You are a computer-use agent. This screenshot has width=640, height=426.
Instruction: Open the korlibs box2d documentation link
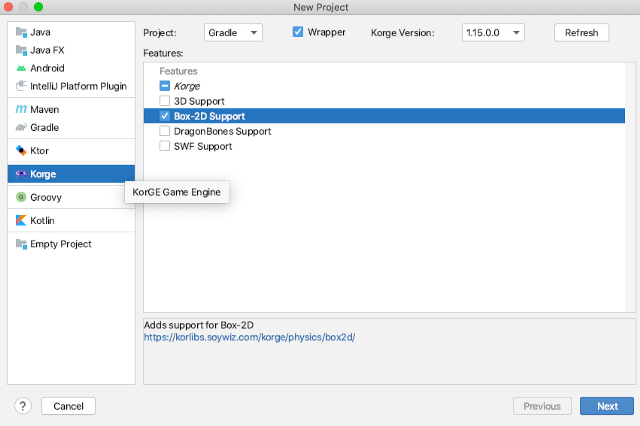point(249,337)
